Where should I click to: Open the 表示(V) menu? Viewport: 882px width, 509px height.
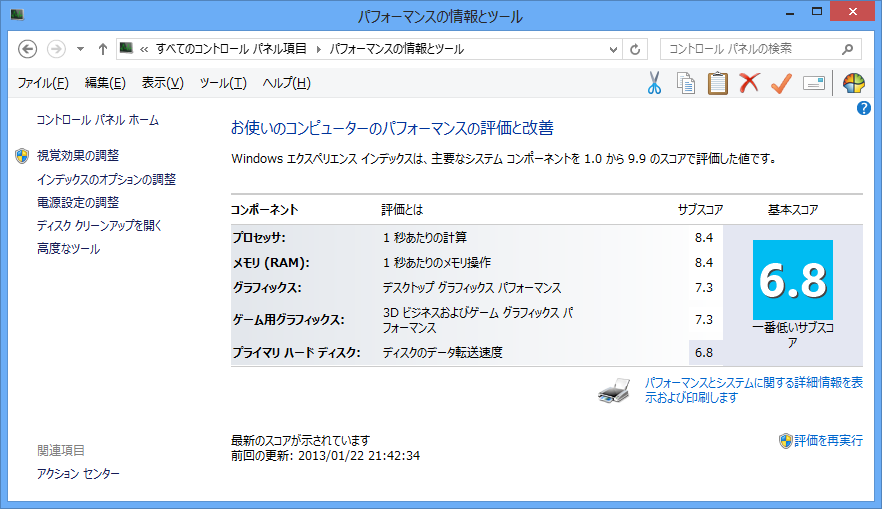[163, 83]
